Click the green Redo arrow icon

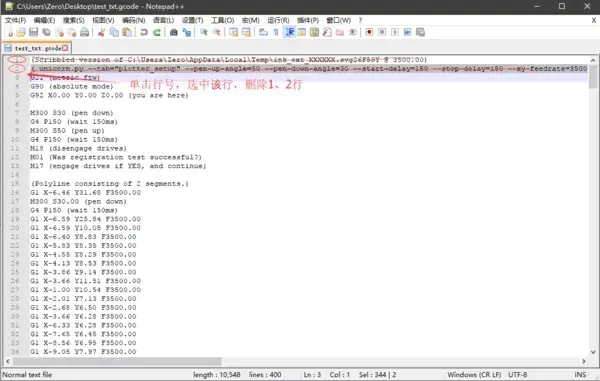[157, 33]
